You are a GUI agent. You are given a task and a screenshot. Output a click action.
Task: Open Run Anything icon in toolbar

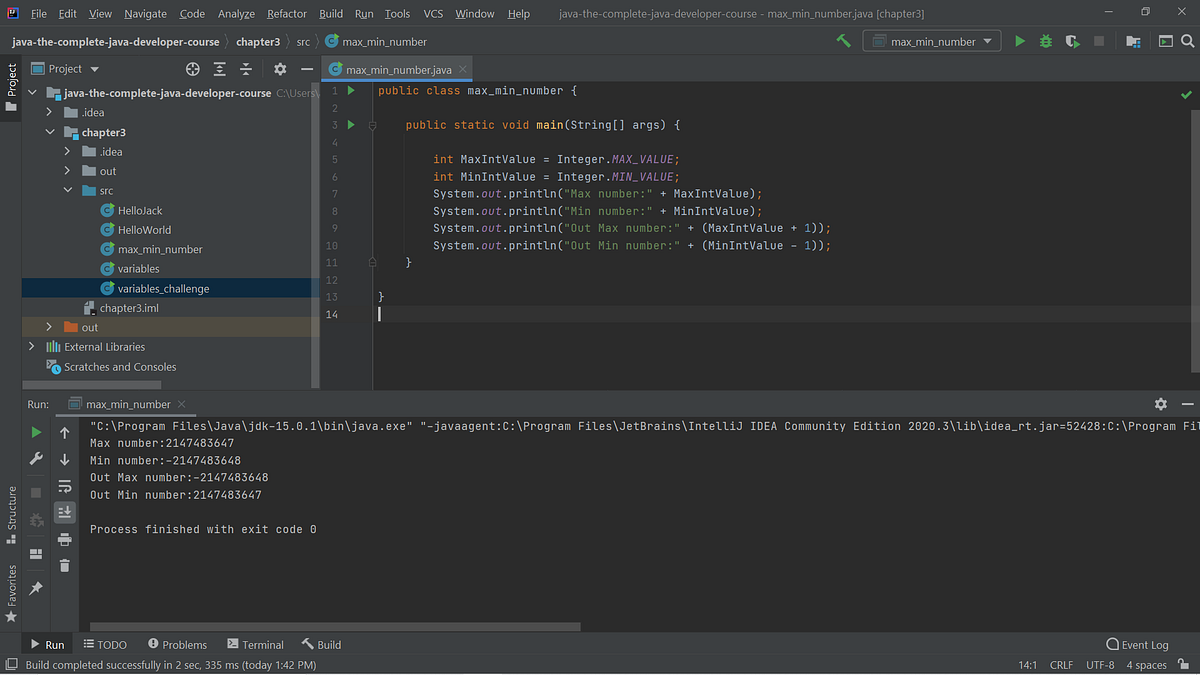click(x=1165, y=41)
